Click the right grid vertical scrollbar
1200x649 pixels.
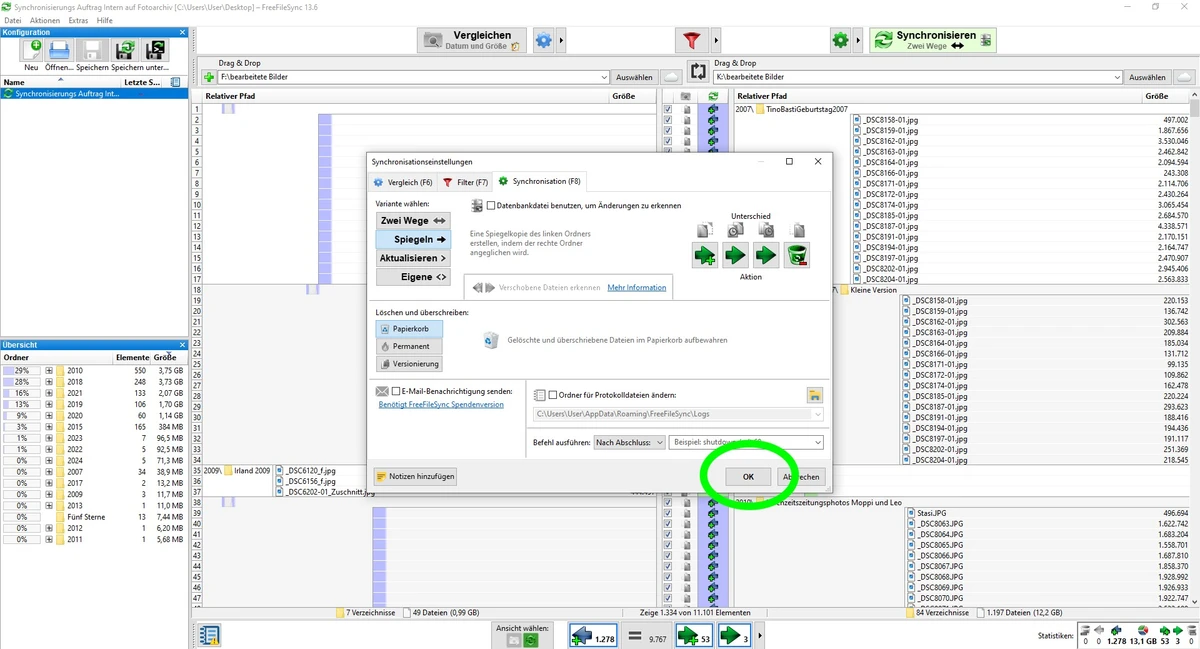point(1195,350)
